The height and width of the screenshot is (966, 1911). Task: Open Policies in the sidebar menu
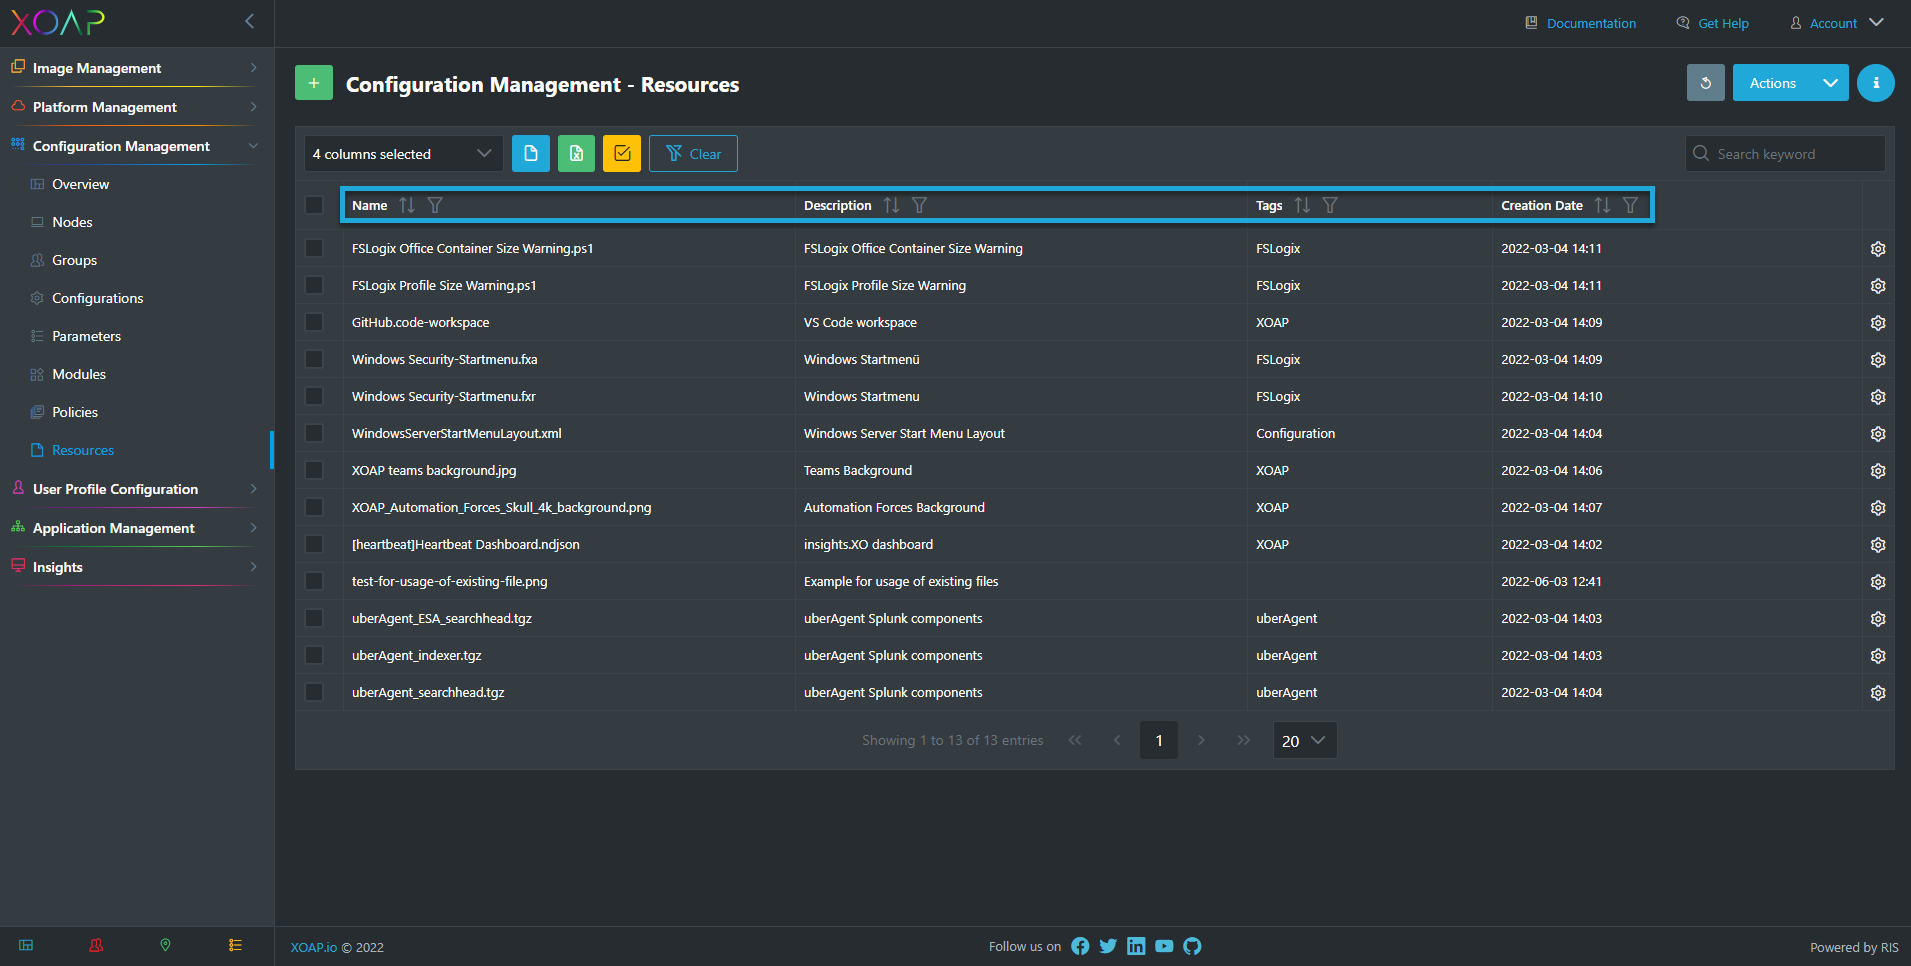click(75, 412)
